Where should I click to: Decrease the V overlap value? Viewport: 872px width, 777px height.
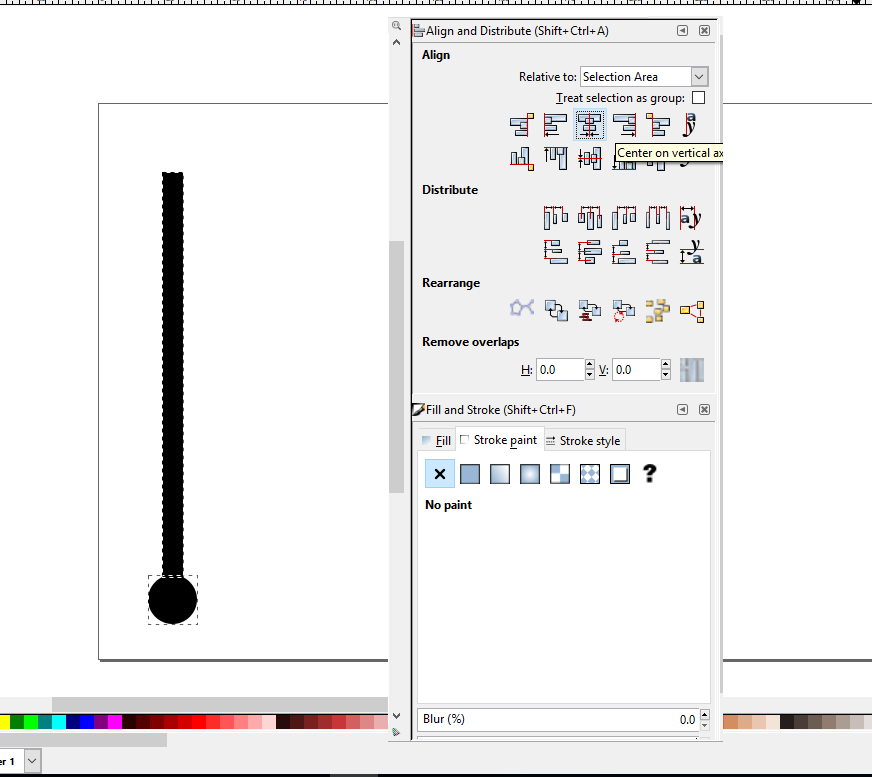666,375
